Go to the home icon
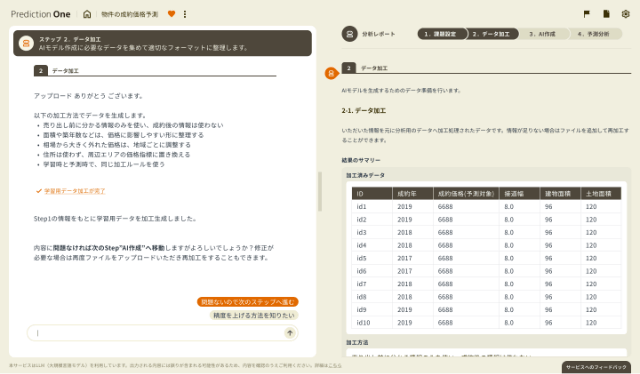This screenshot has height=374, width=640. (x=87, y=14)
